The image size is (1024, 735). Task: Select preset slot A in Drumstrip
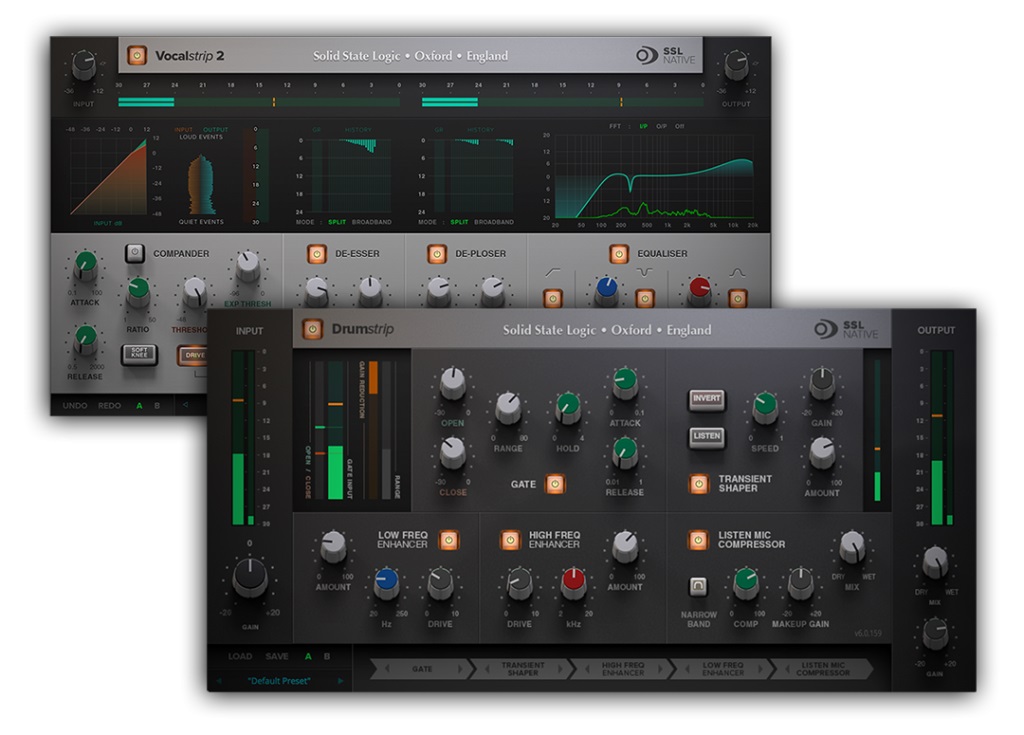coord(308,656)
